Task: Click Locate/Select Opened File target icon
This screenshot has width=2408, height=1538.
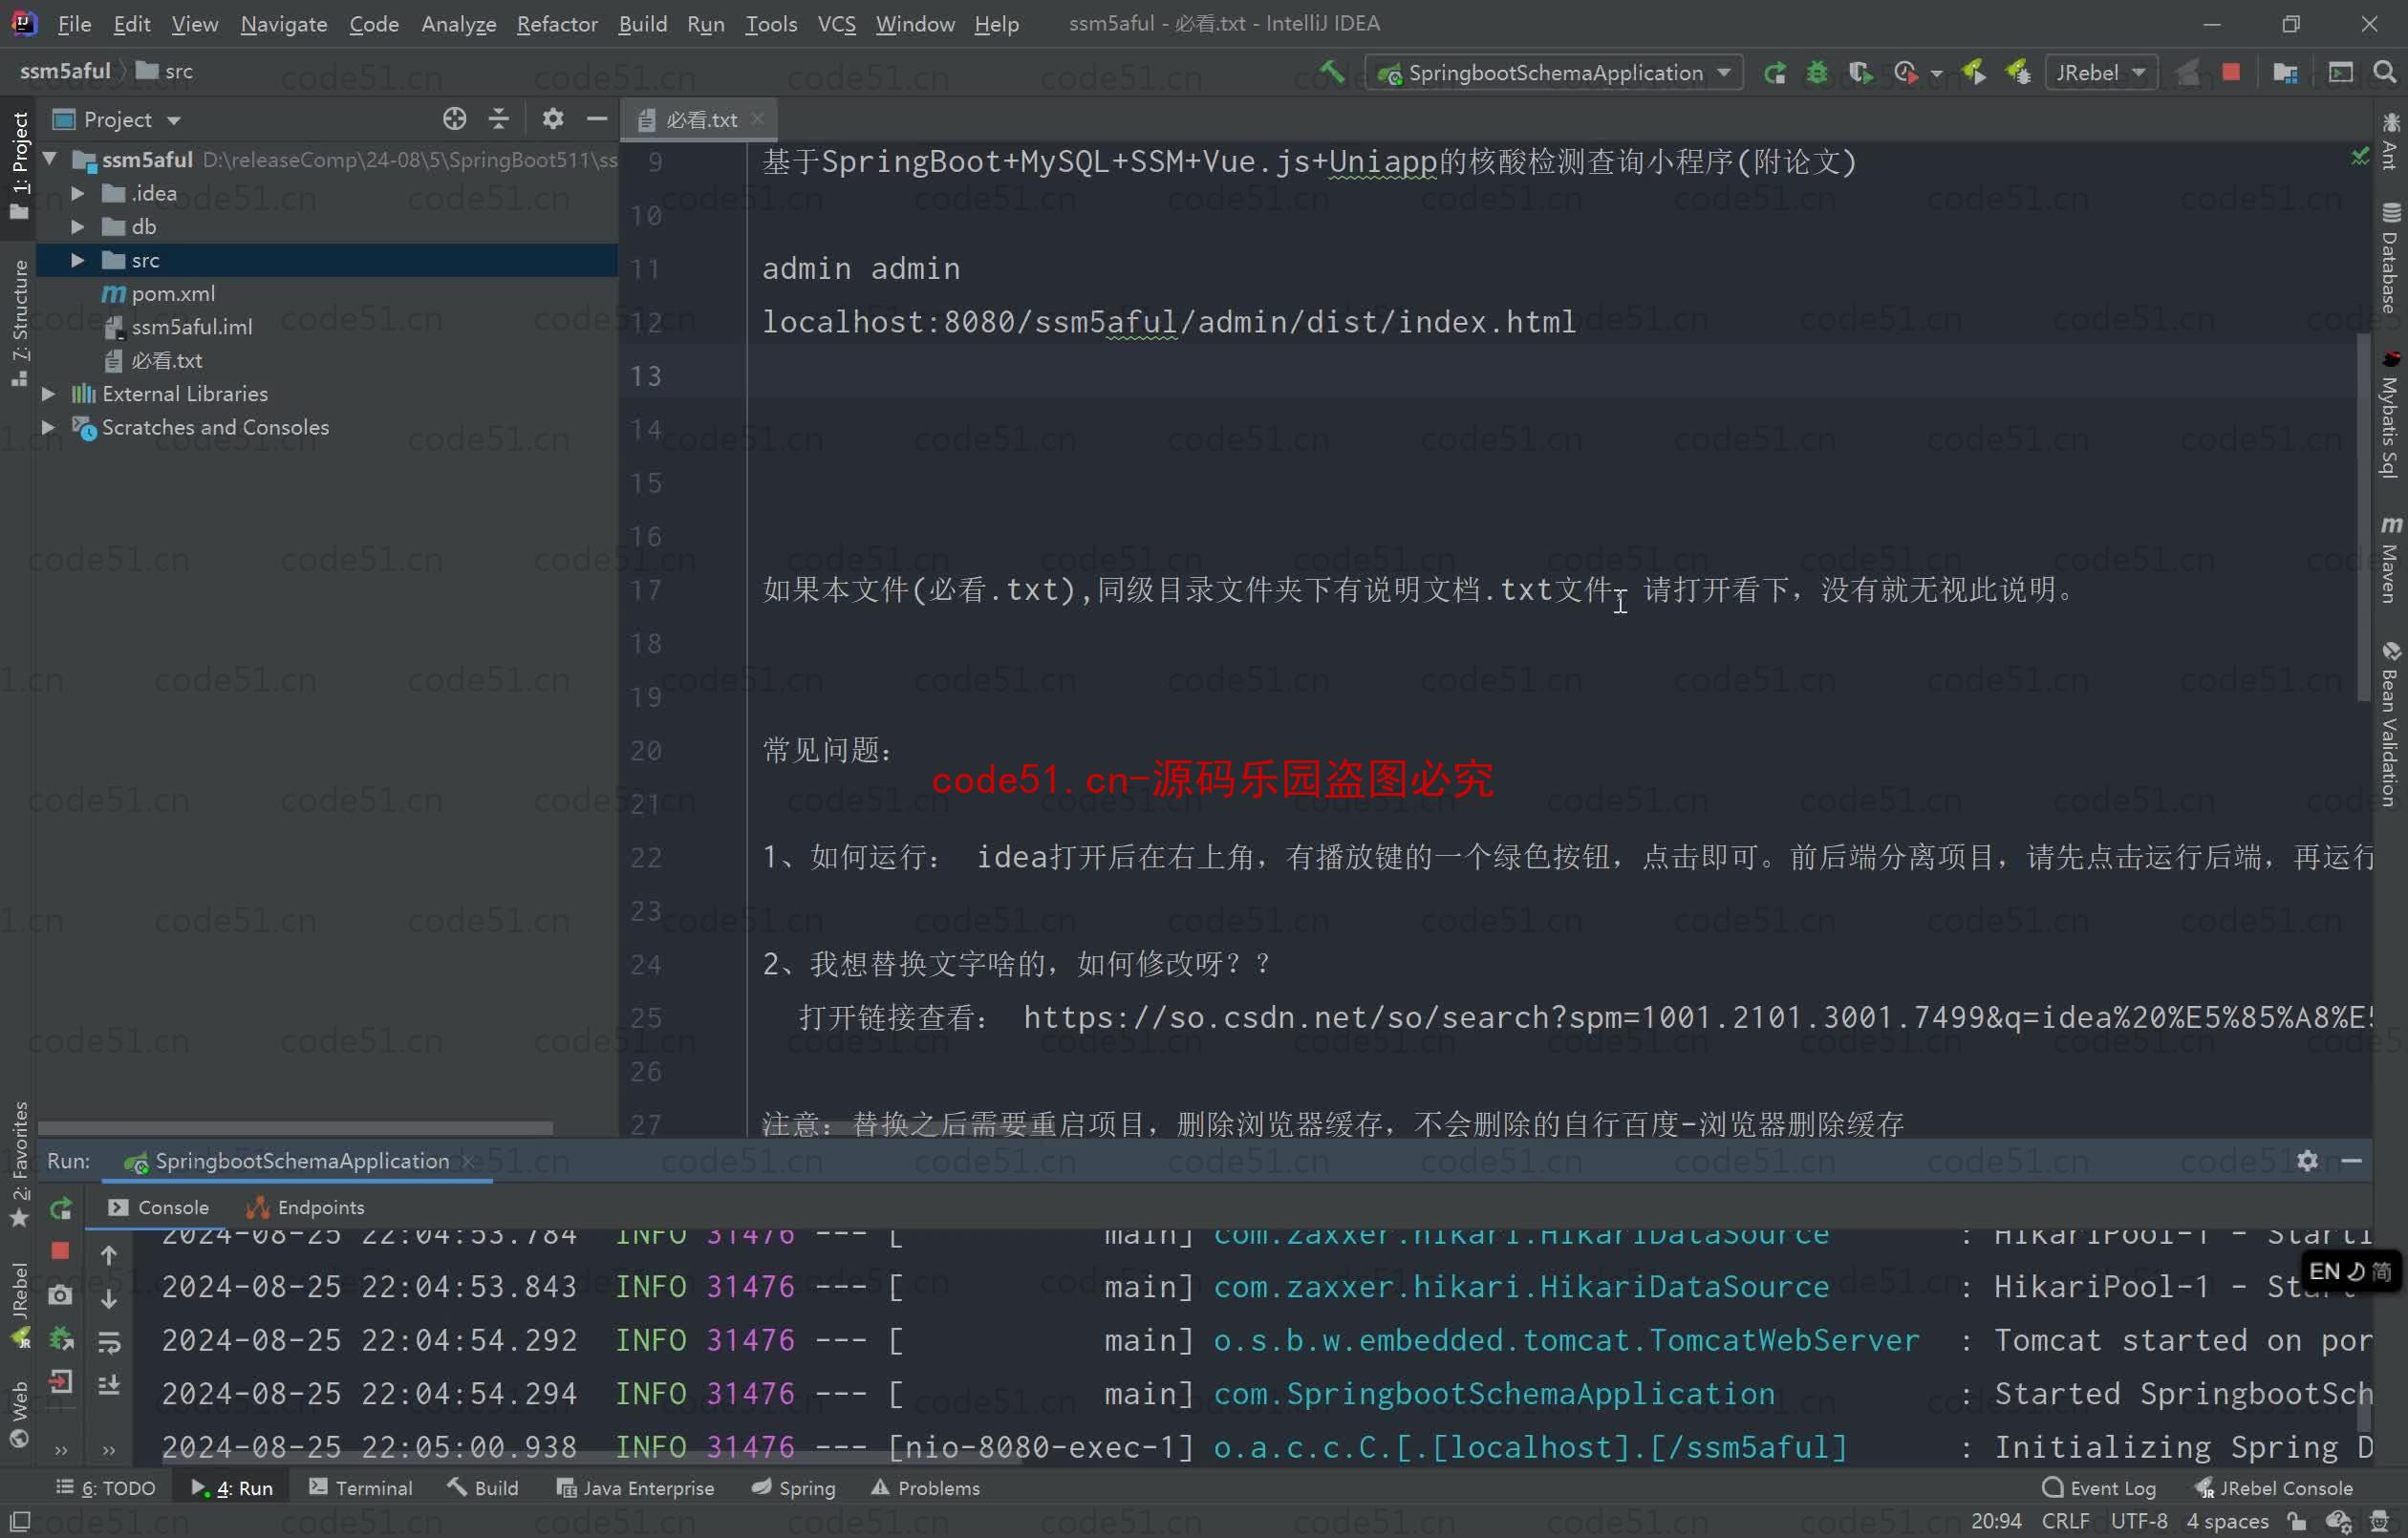Action: (454, 119)
